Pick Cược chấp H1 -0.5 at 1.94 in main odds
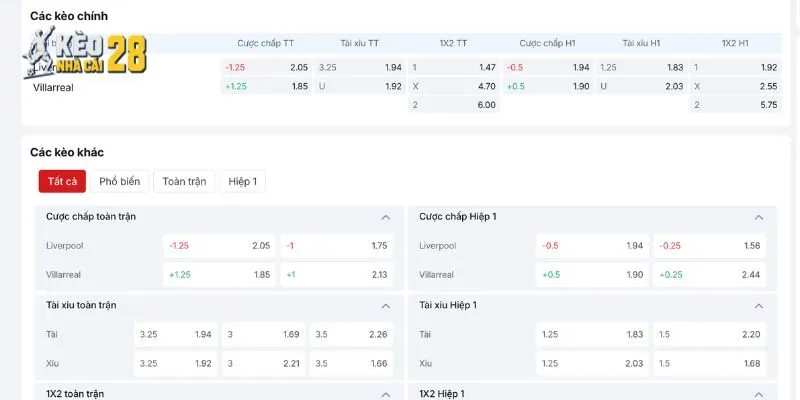 548,67
